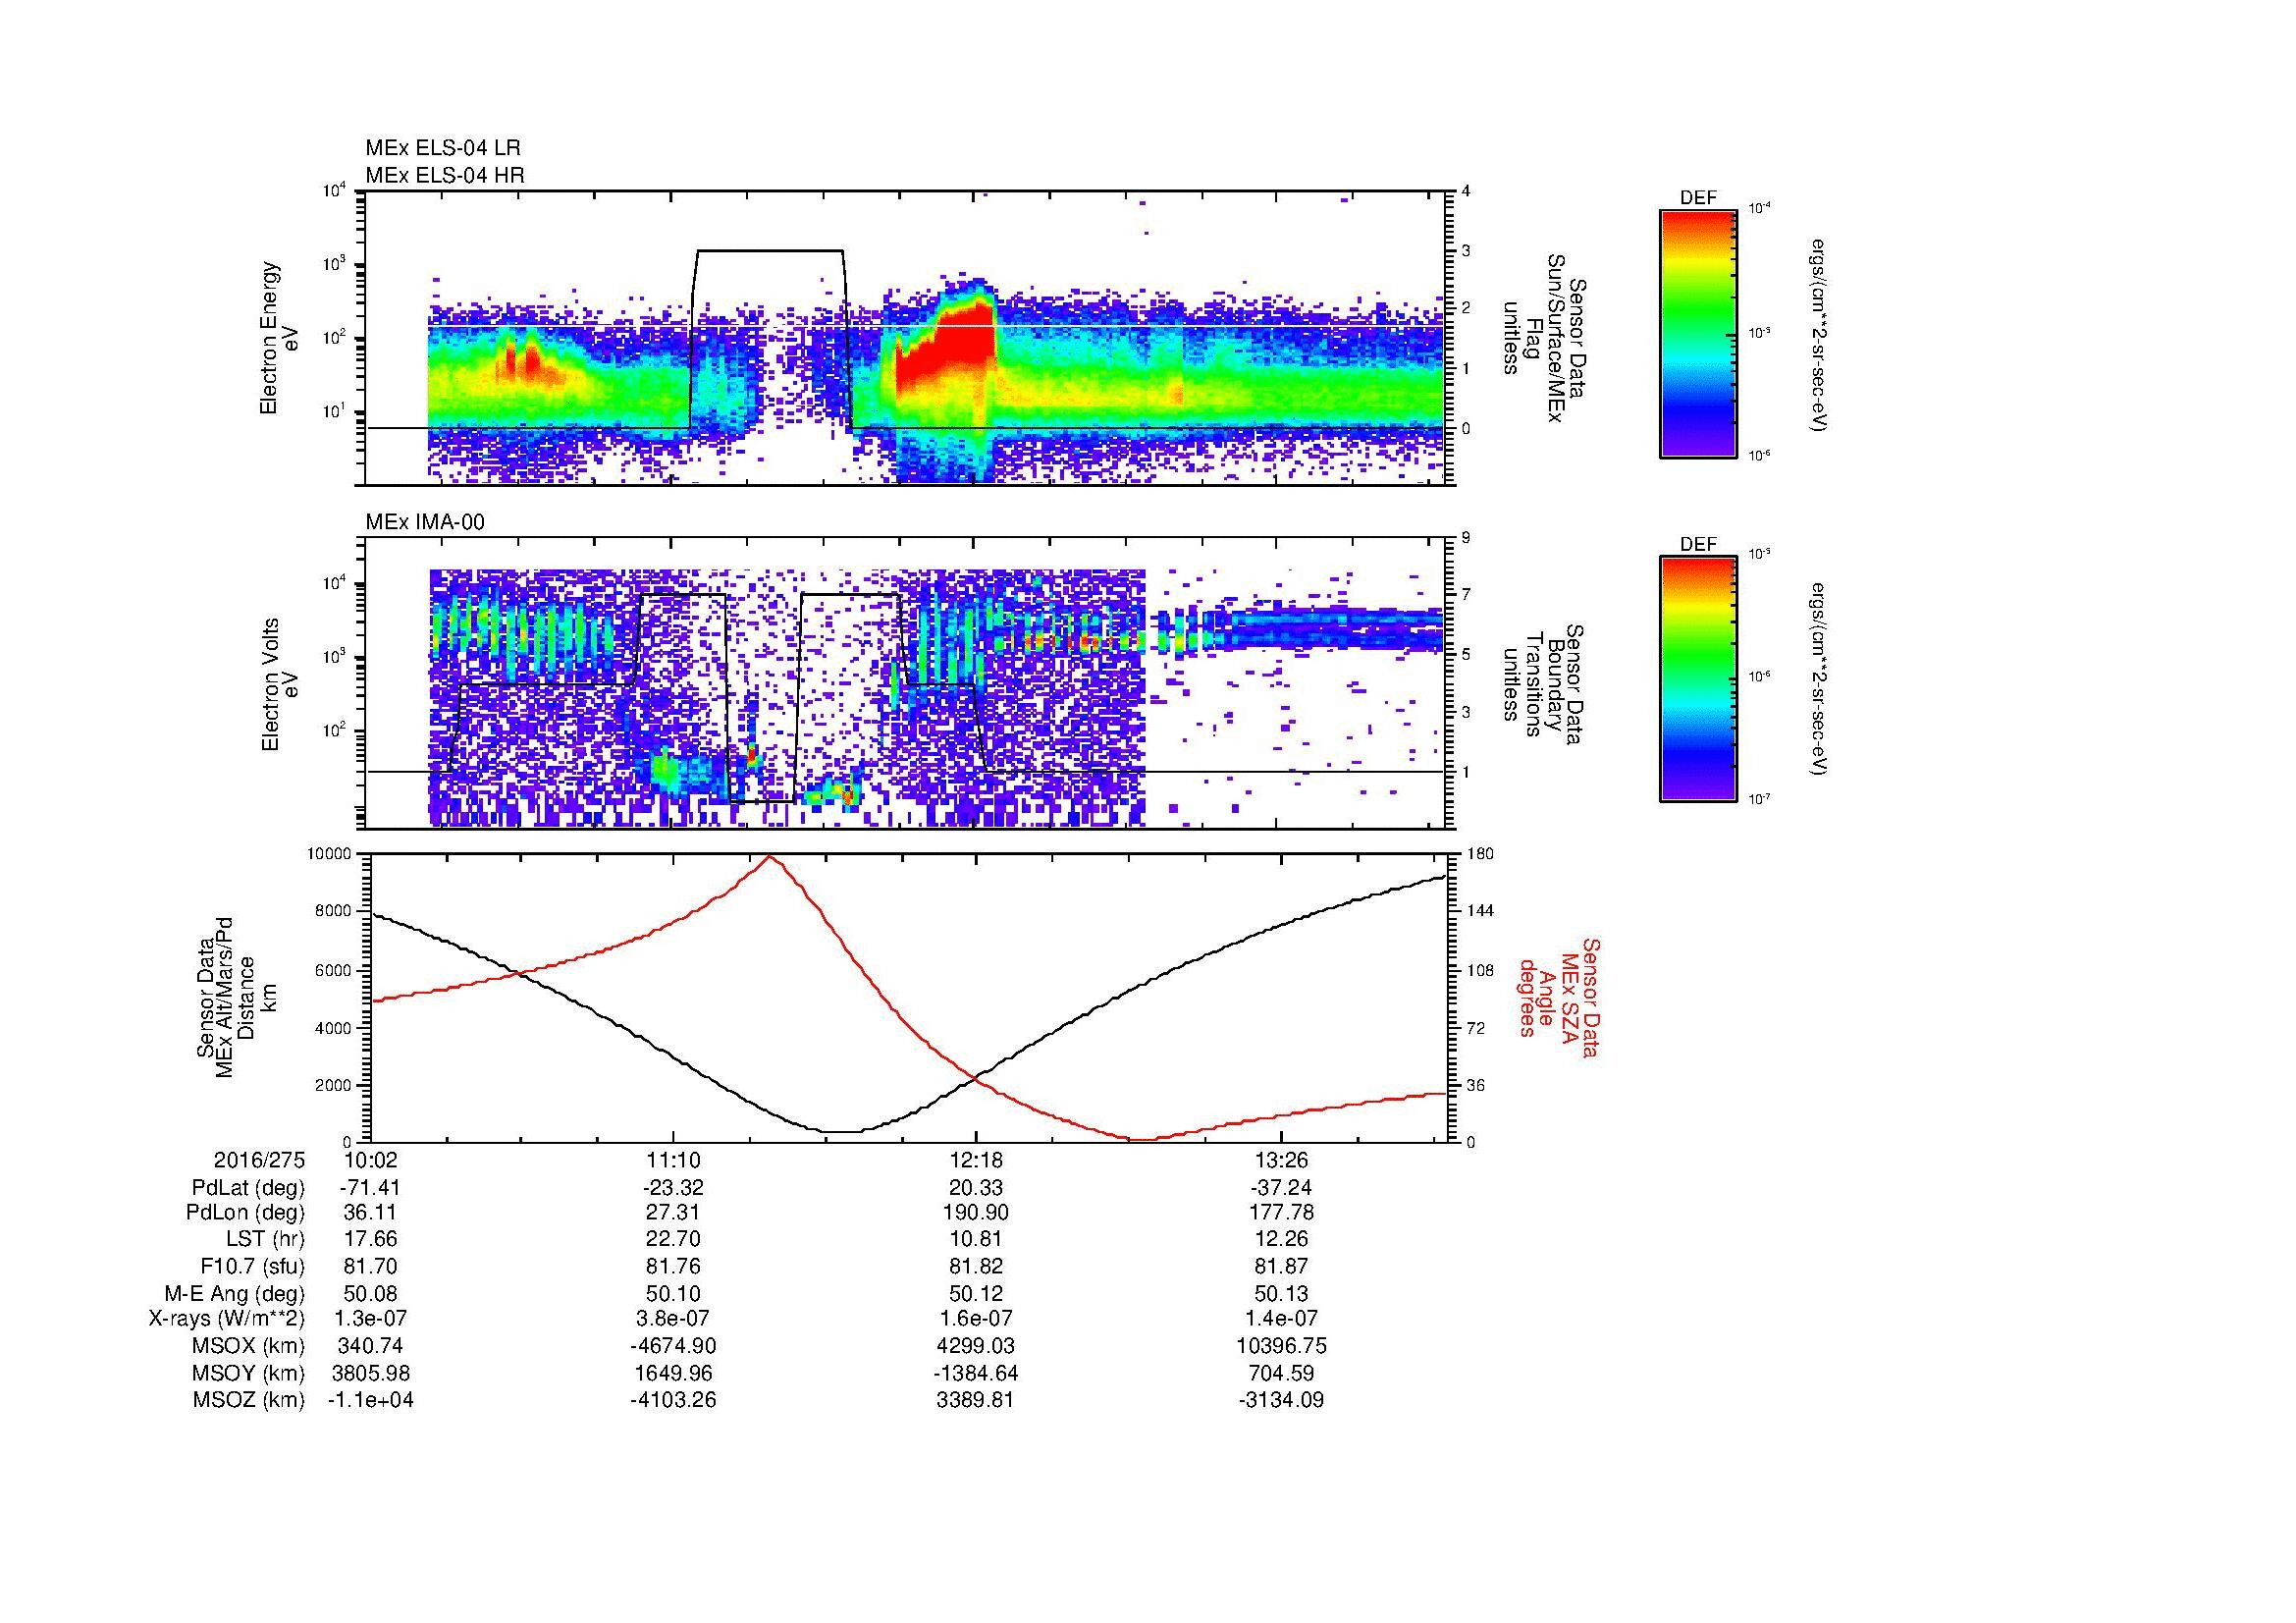
Task: Click the 'PdLat (deg)' row label
Action: [x=248, y=1188]
